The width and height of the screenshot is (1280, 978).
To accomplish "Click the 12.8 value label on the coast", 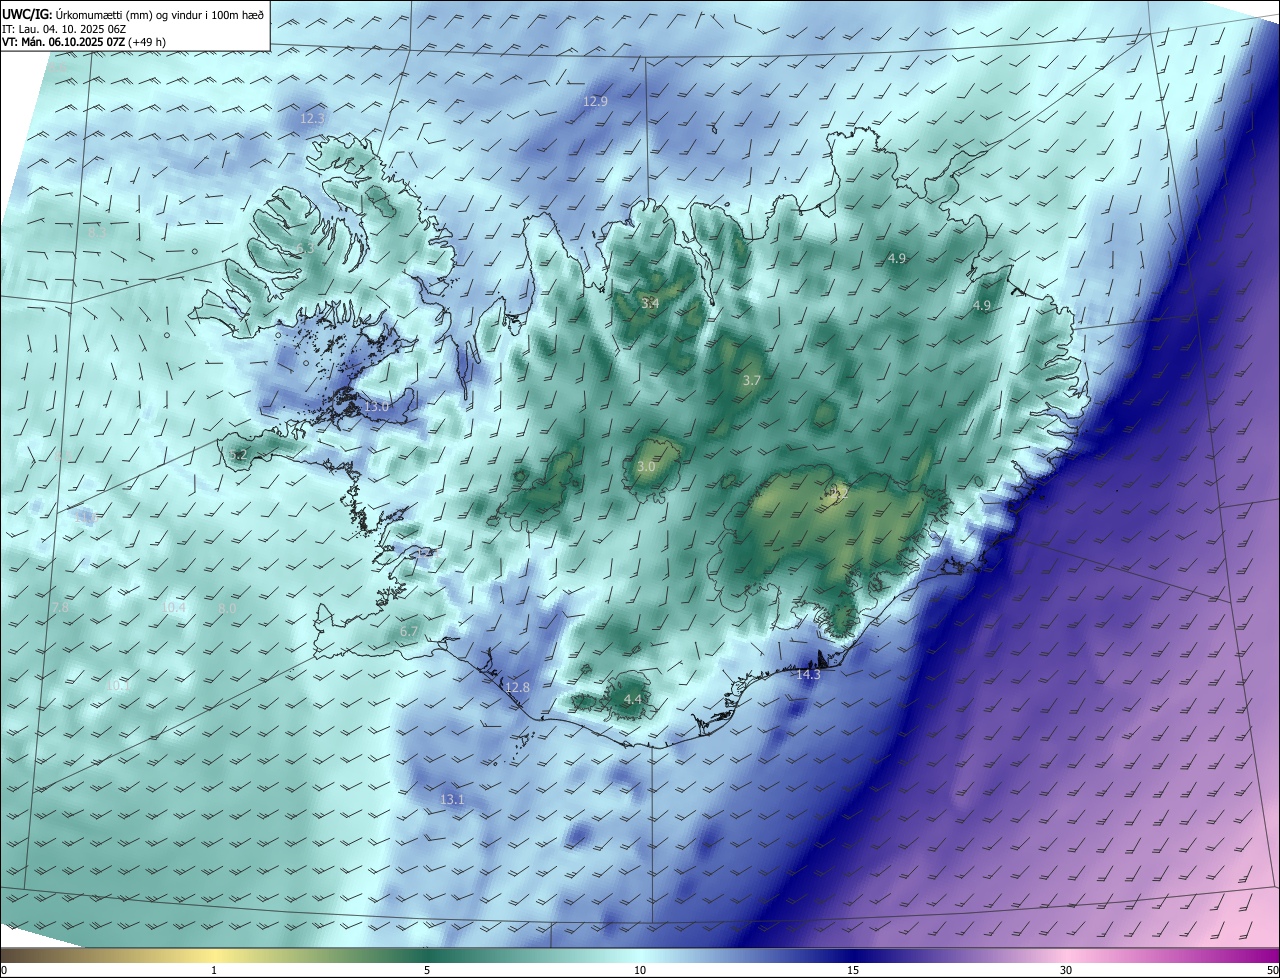I will [x=517, y=687].
